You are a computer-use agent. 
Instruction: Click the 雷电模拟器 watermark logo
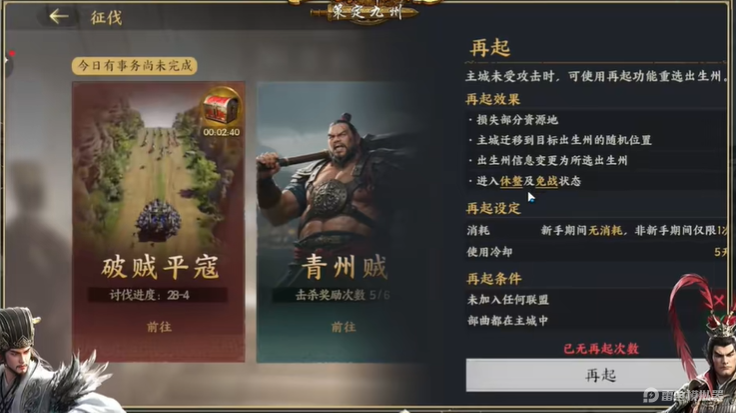click(x=683, y=396)
